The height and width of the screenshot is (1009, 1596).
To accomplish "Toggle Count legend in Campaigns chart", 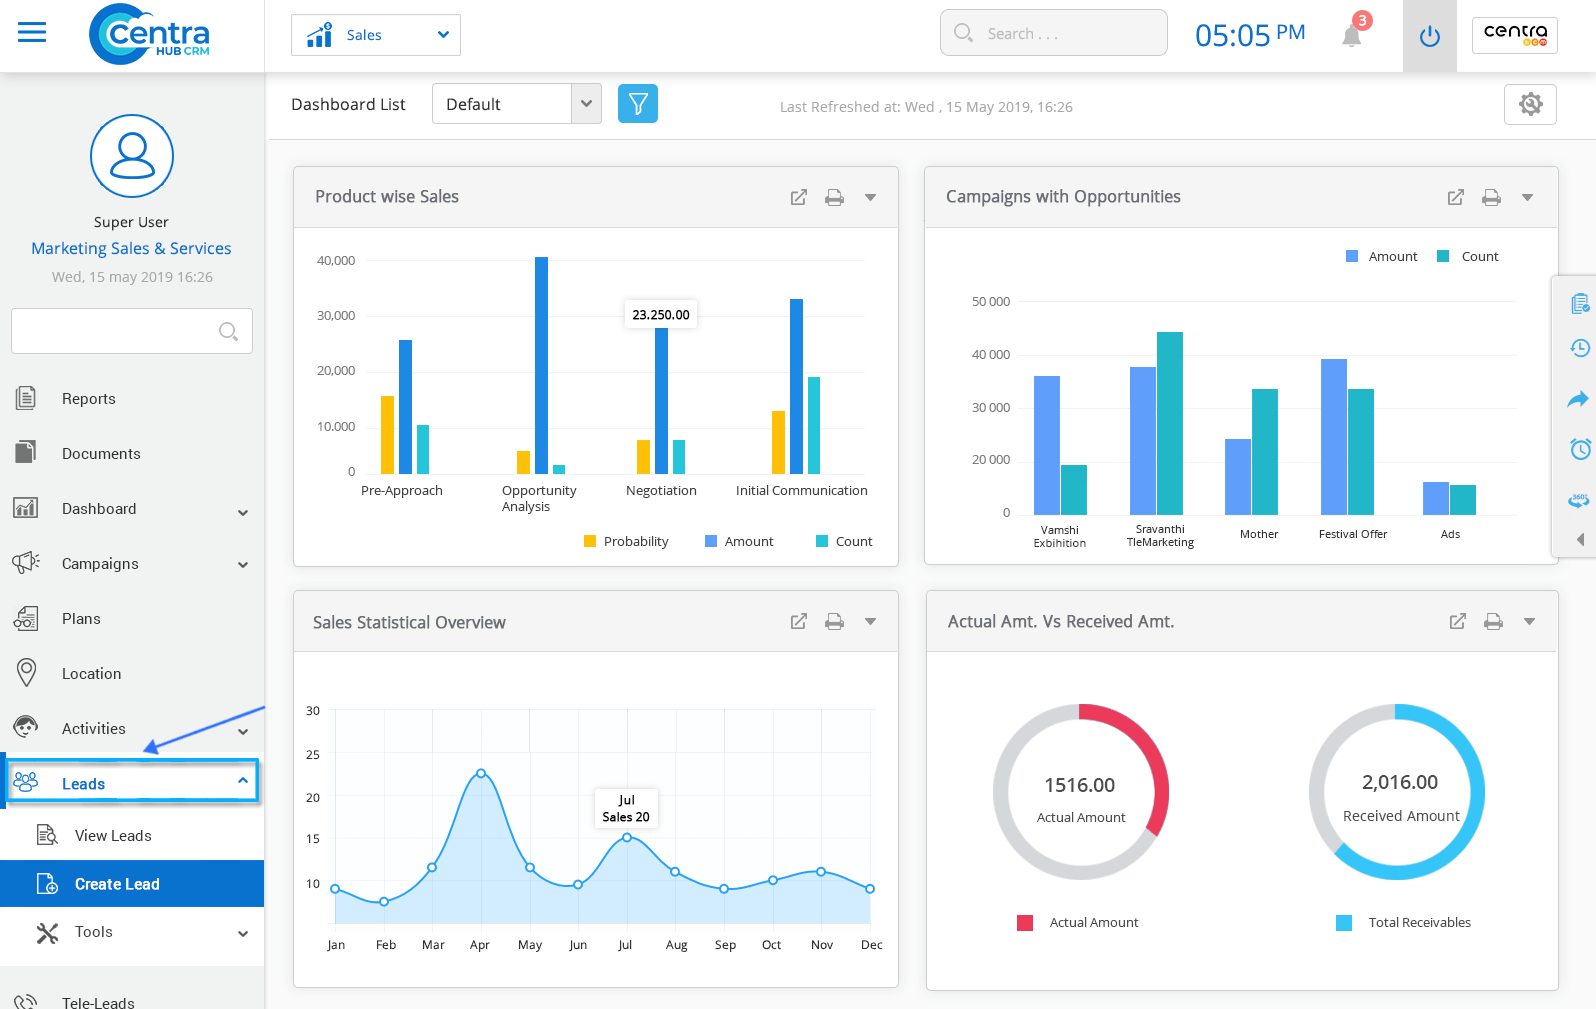I will [1468, 257].
